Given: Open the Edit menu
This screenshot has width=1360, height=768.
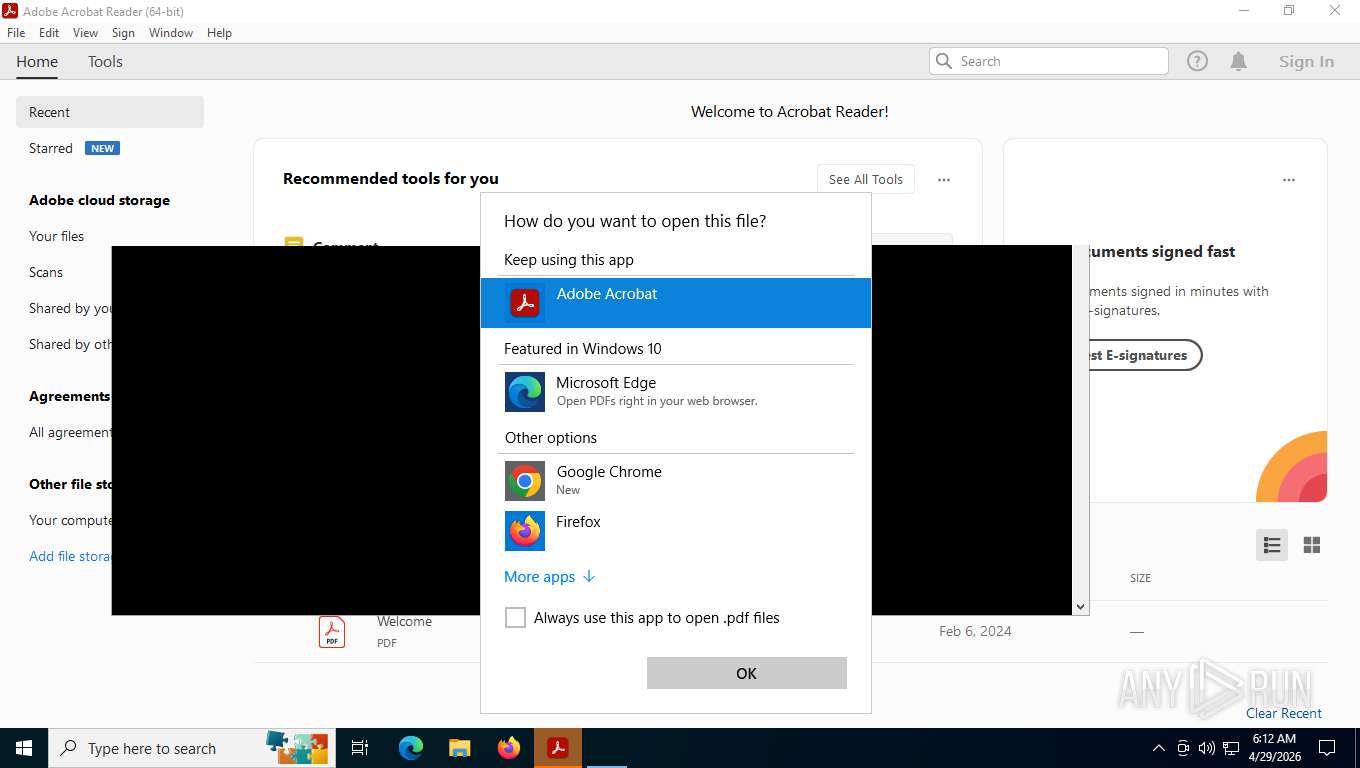Looking at the screenshot, I should (x=49, y=33).
